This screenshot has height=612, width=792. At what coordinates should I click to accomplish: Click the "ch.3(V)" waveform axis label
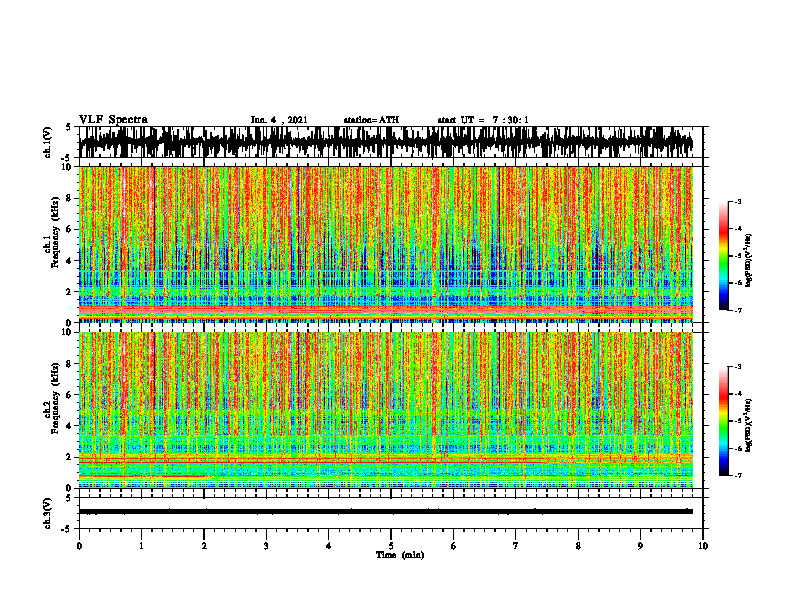[x=48, y=513]
